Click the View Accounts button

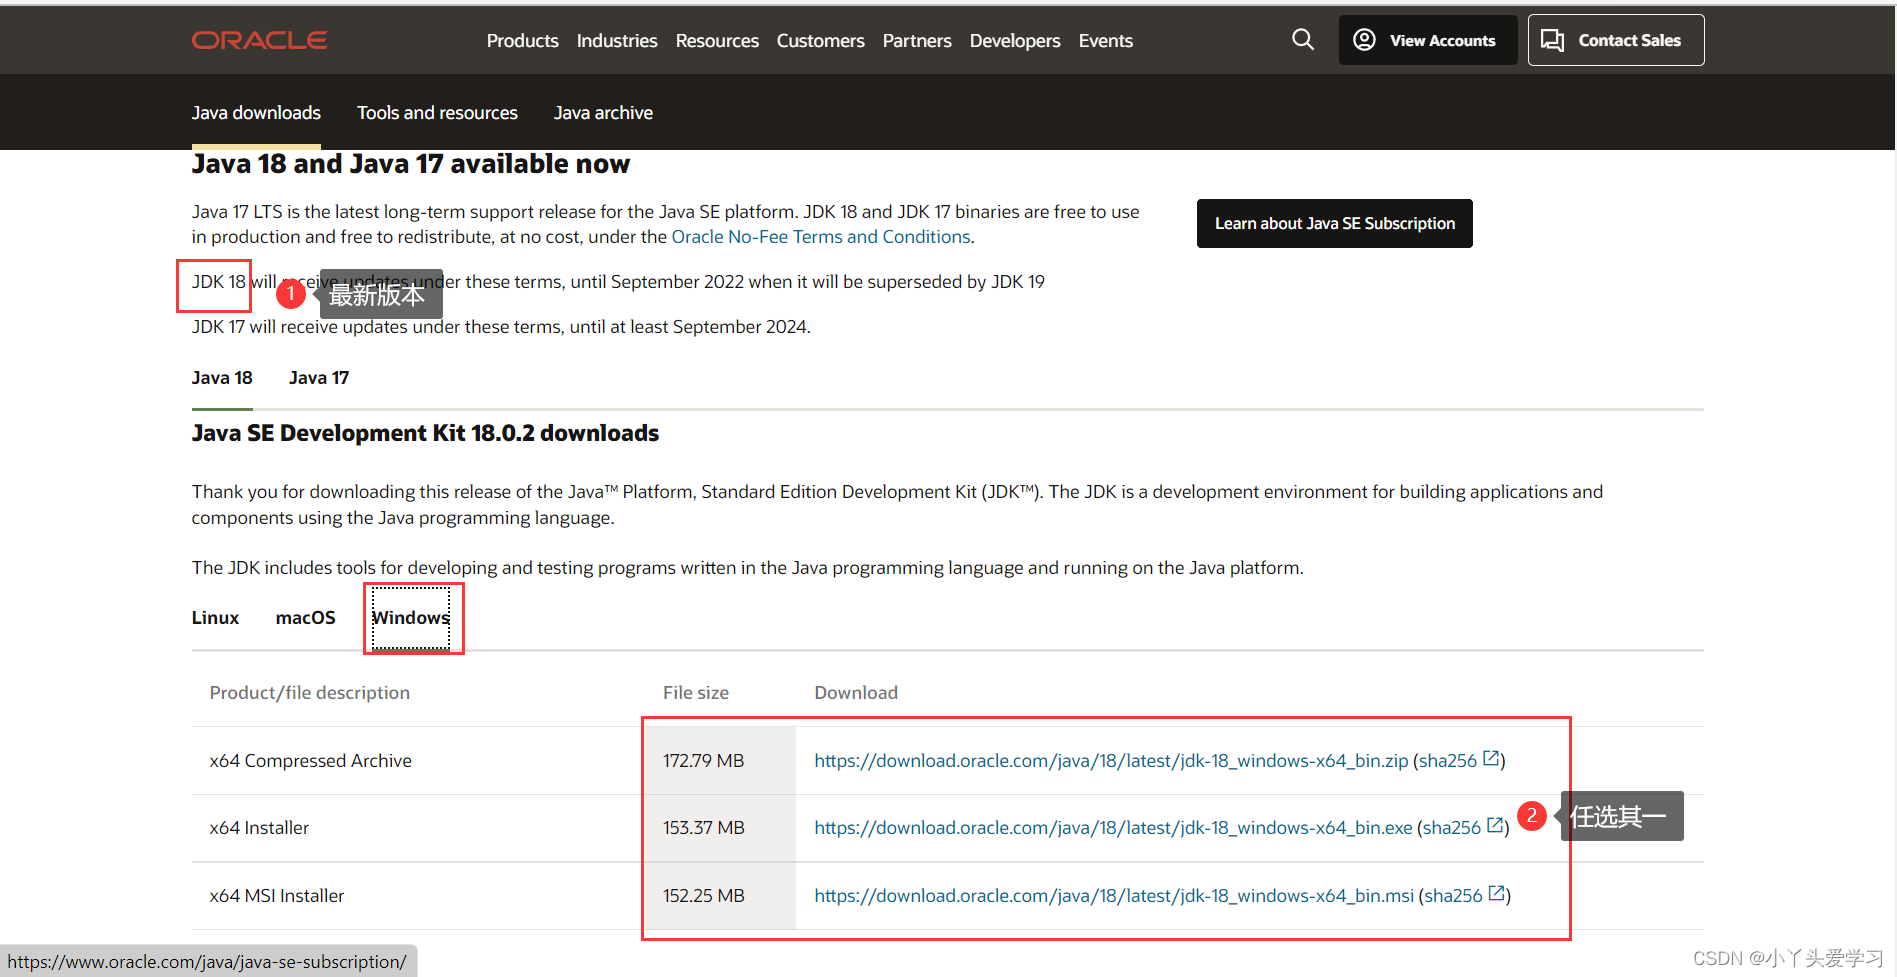coord(1428,40)
